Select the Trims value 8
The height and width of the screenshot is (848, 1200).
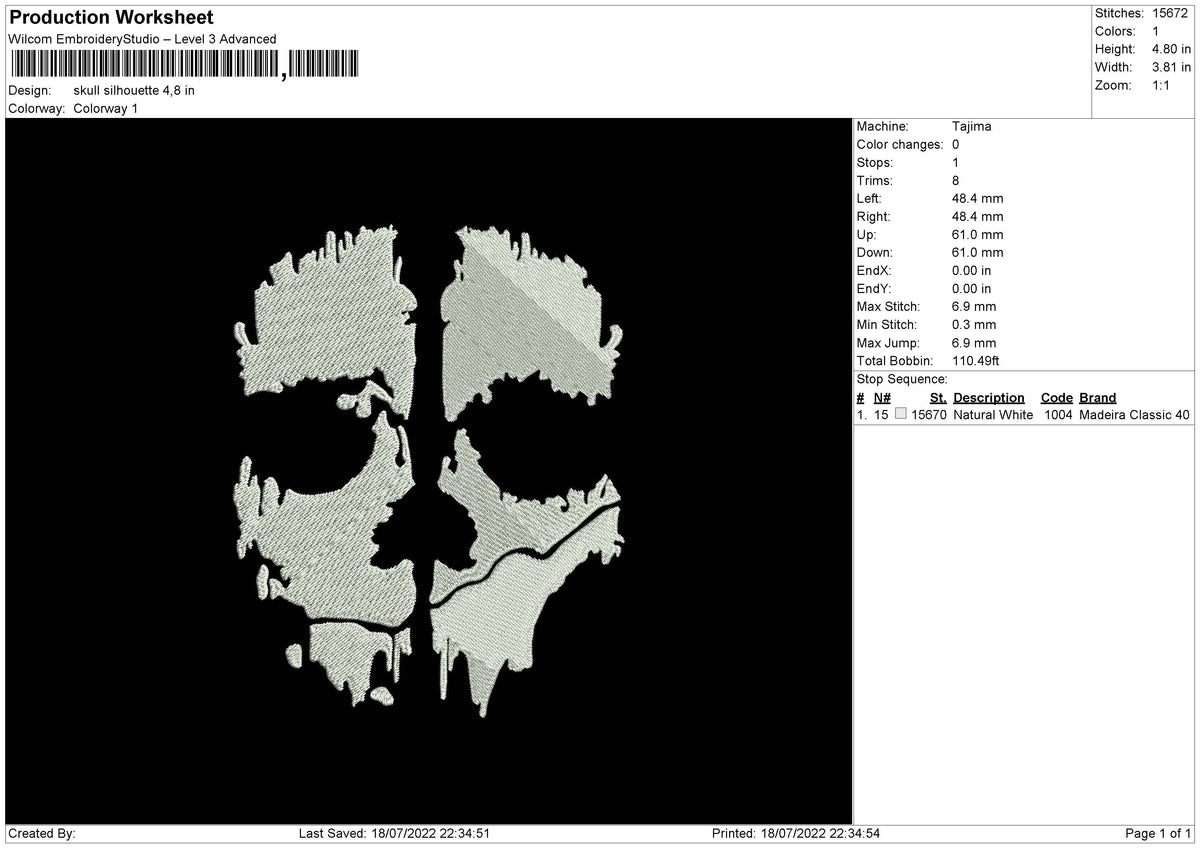click(956, 180)
